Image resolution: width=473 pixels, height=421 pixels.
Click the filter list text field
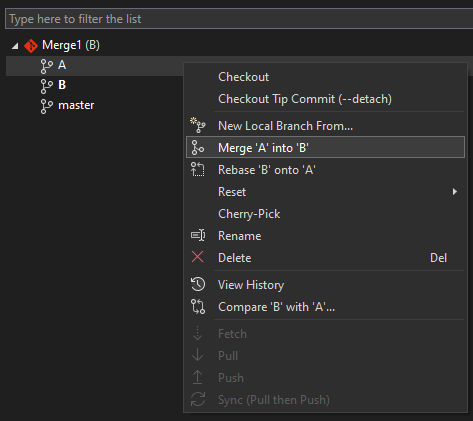[239, 19]
